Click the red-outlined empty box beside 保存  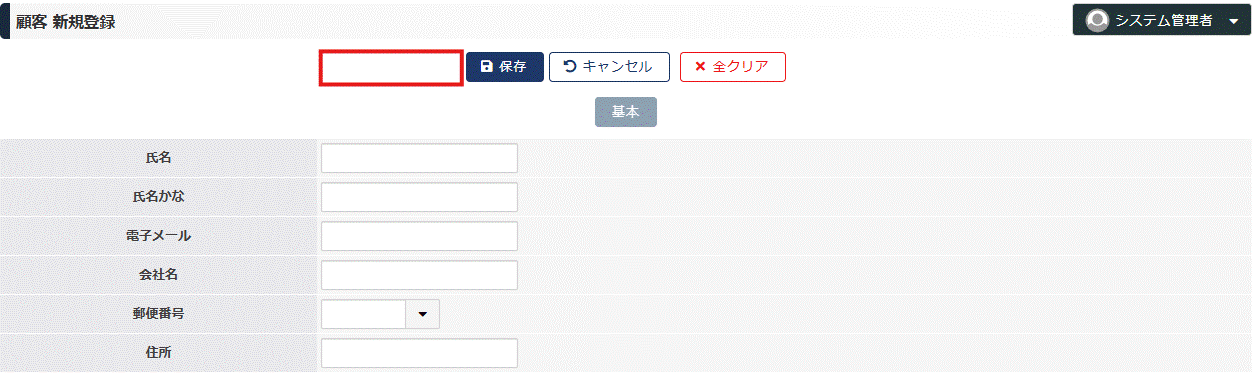click(x=391, y=67)
